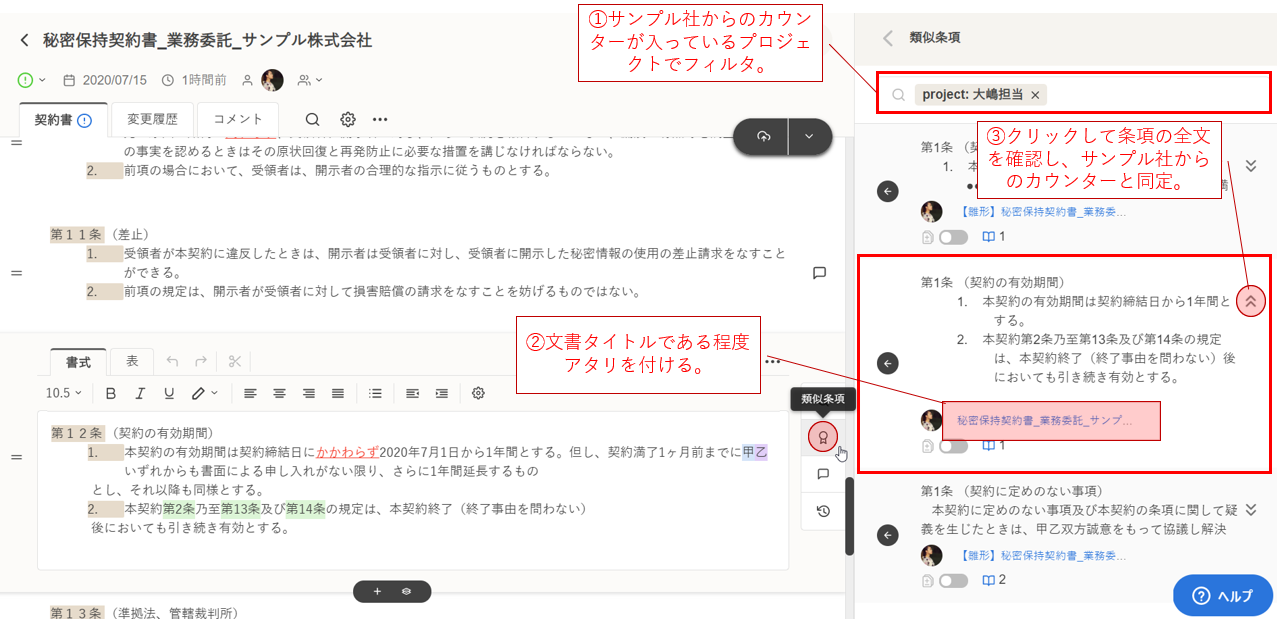Open the search magnifier beside the コメント tab

(312, 119)
